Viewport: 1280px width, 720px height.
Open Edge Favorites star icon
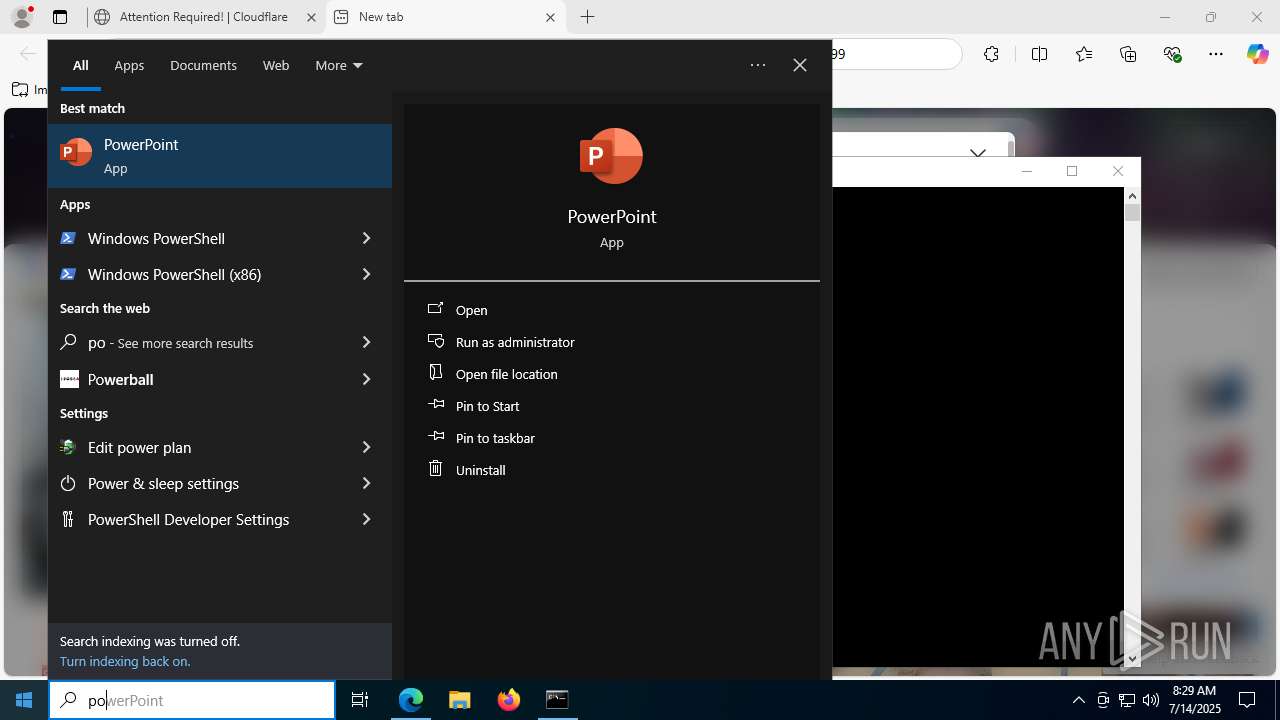1084,54
